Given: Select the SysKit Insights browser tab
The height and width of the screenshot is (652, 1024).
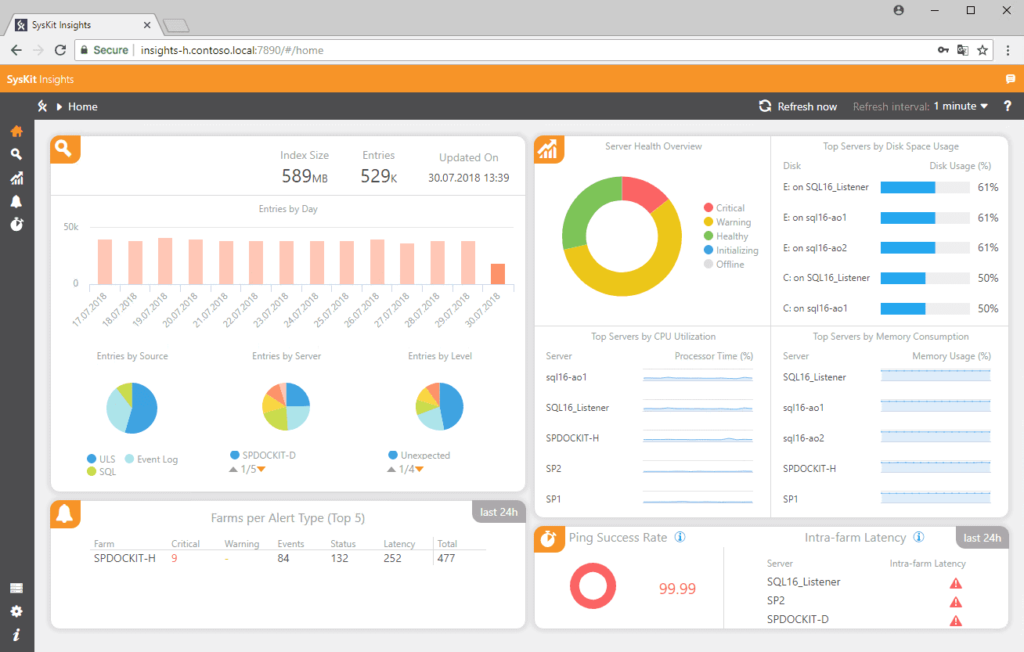Looking at the screenshot, I should (82, 25).
